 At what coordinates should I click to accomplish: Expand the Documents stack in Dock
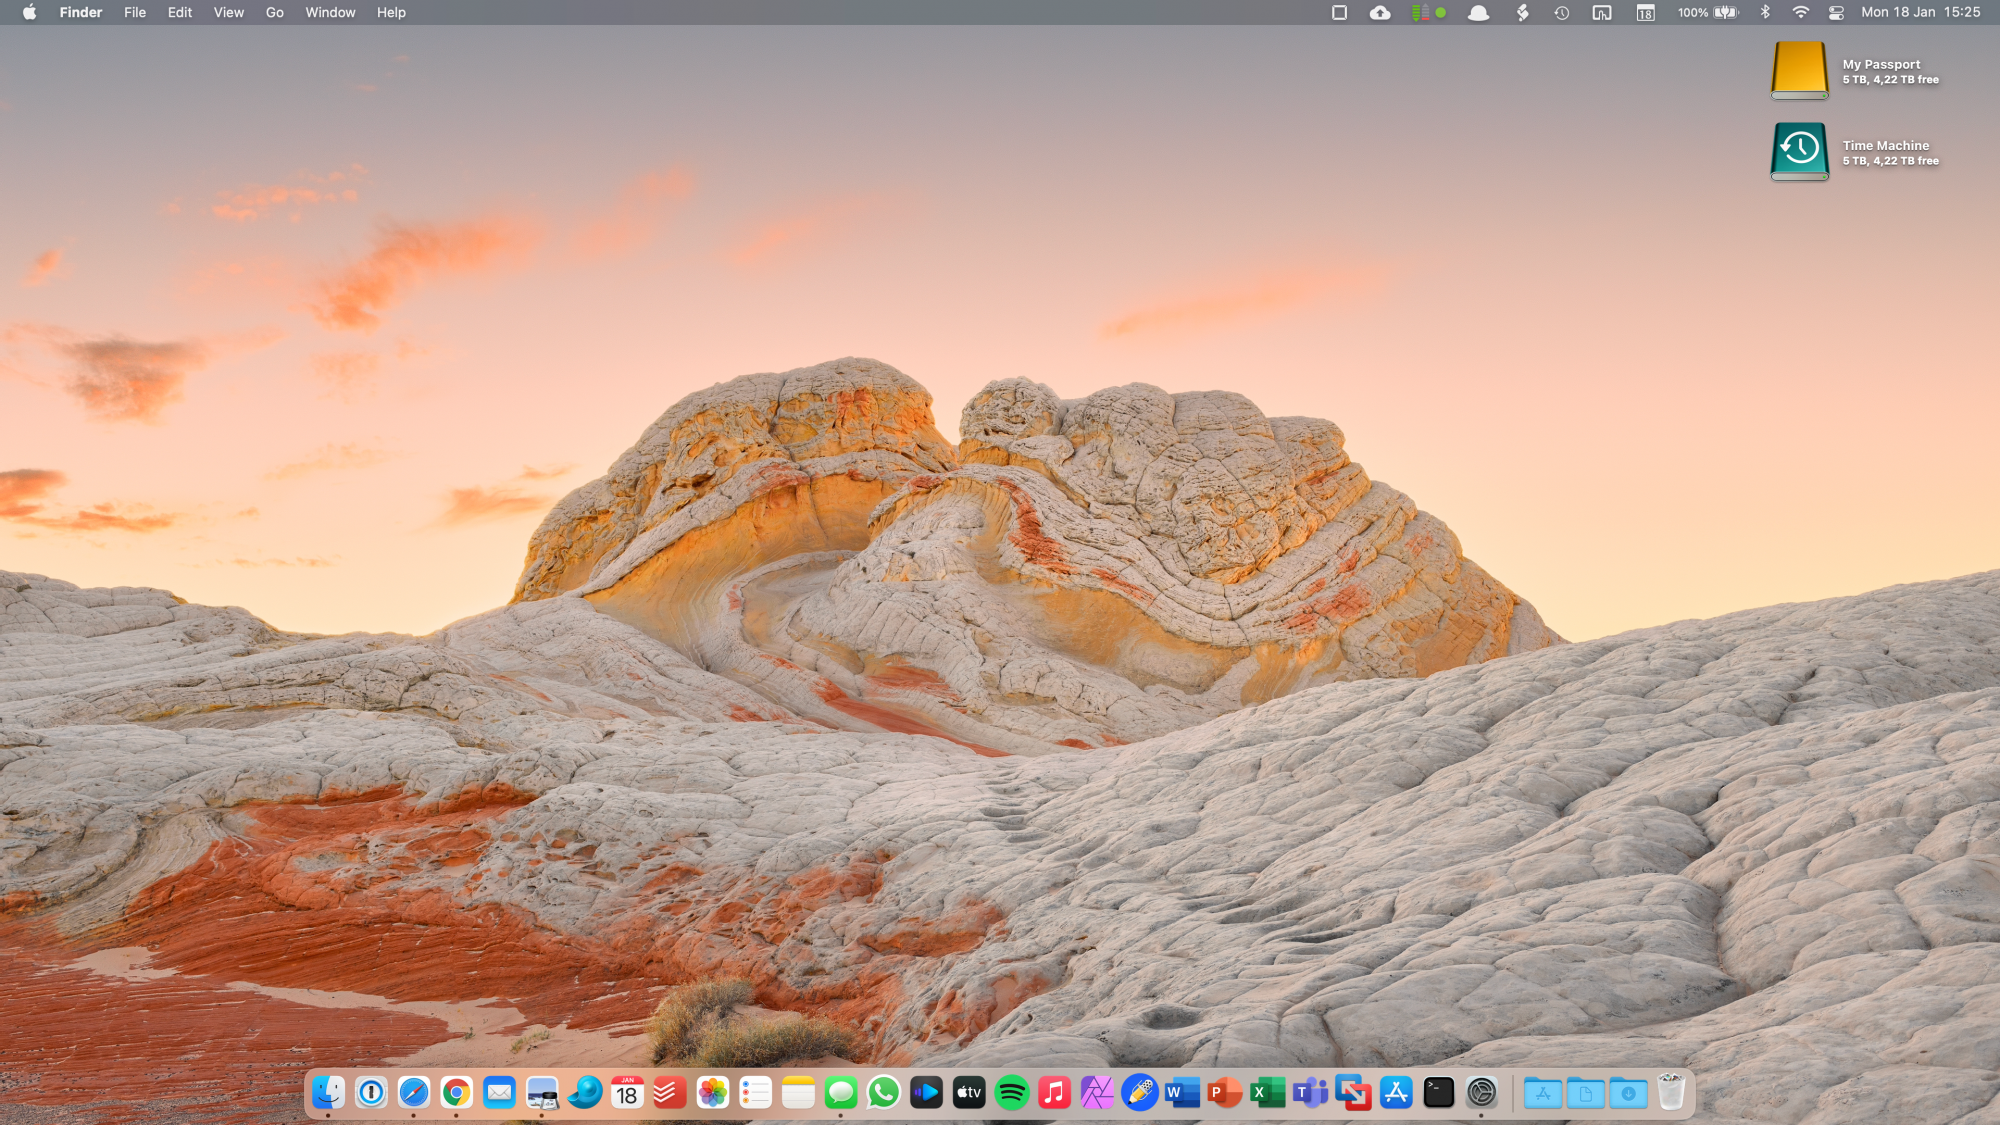(x=1585, y=1093)
